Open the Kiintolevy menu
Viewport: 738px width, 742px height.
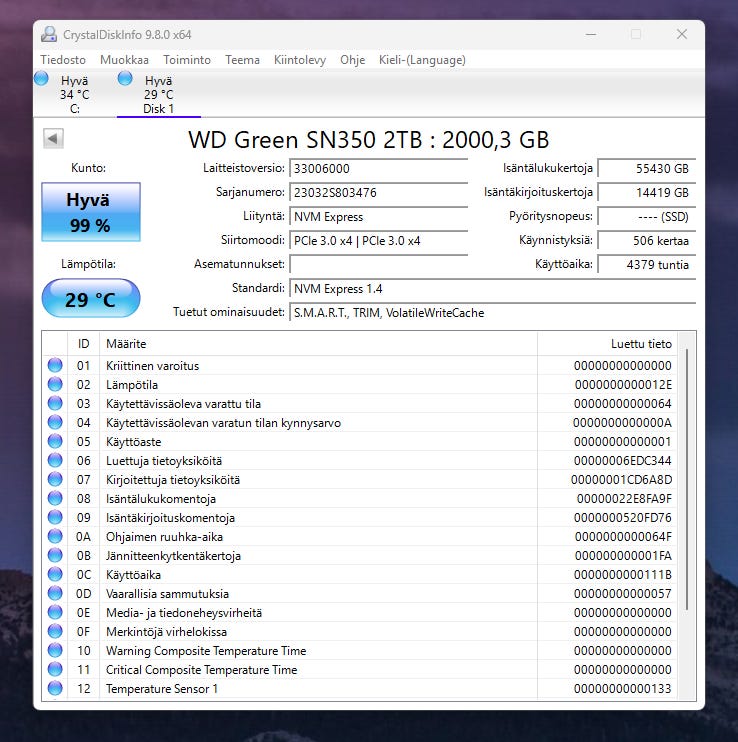[x=300, y=60]
